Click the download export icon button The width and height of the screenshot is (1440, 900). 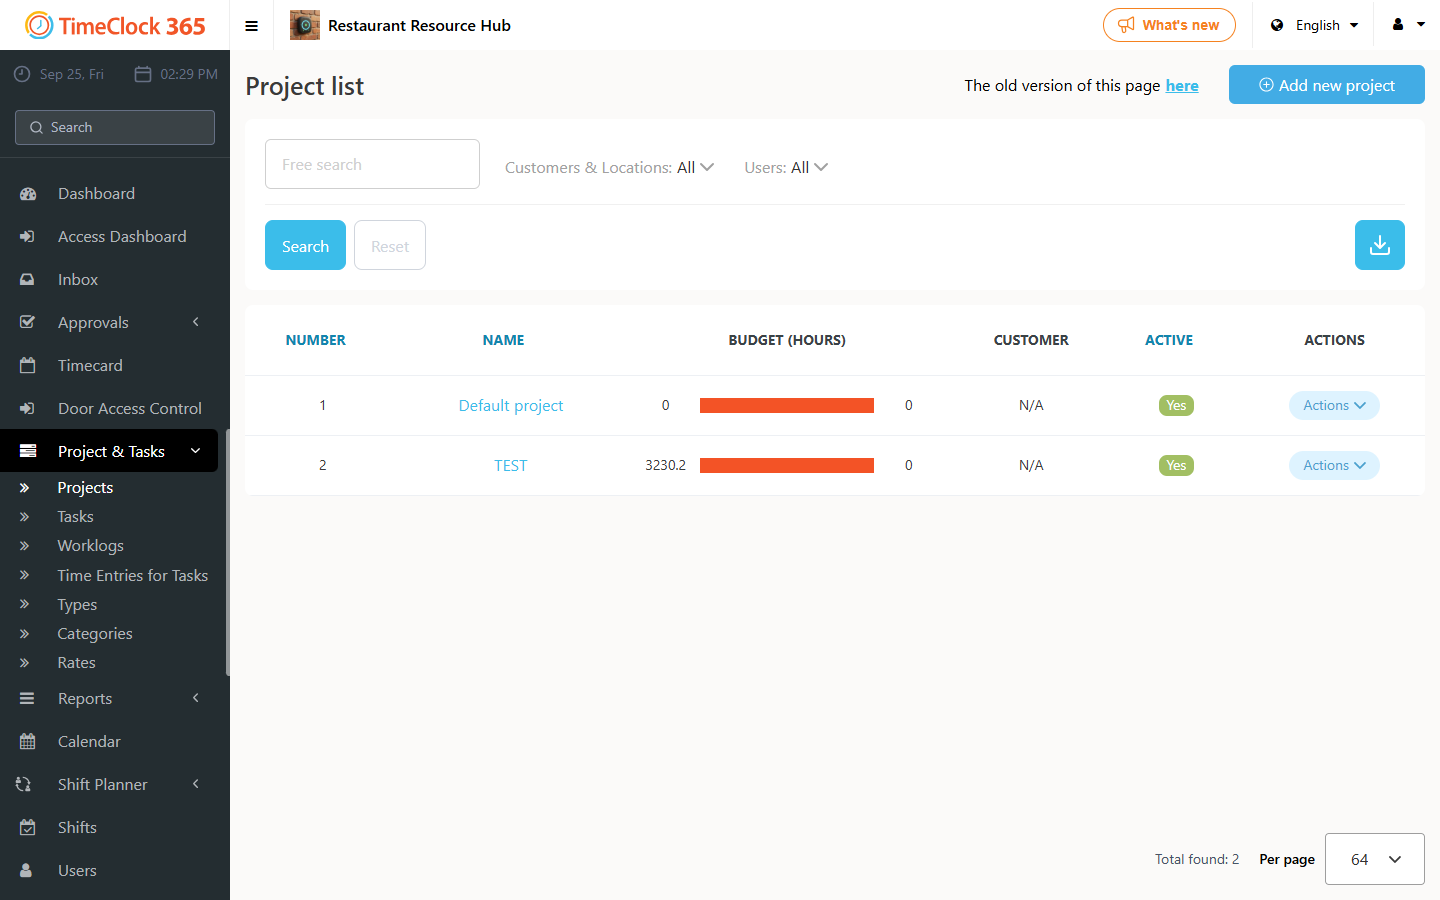pos(1380,245)
